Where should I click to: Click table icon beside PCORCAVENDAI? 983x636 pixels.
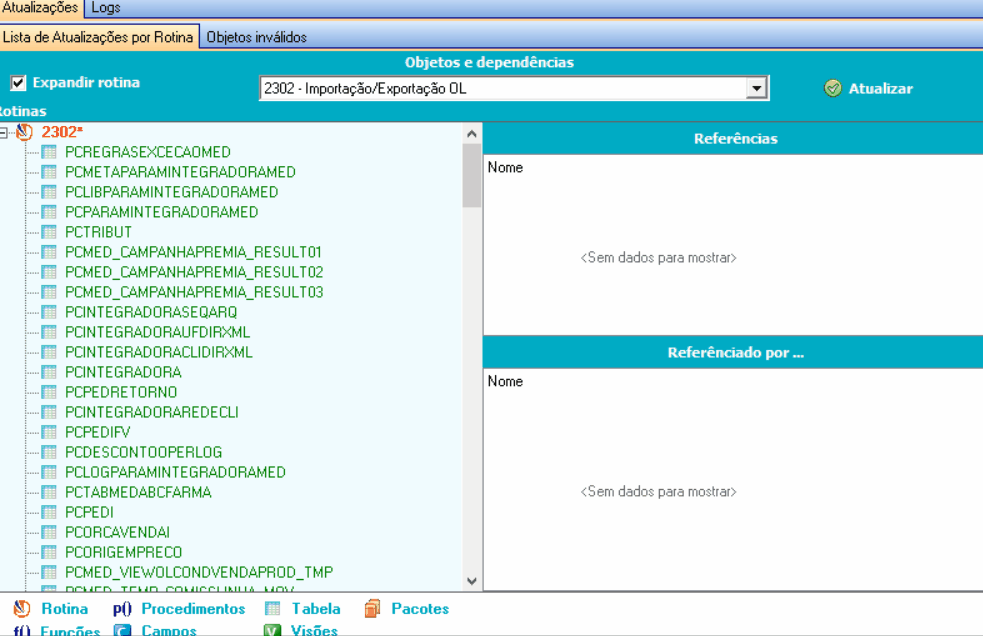pos(49,533)
